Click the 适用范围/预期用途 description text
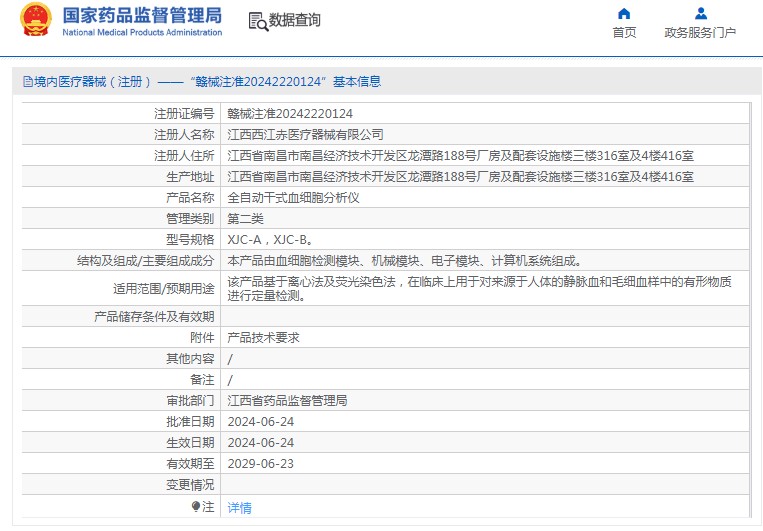The image size is (763, 531). coord(479,289)
